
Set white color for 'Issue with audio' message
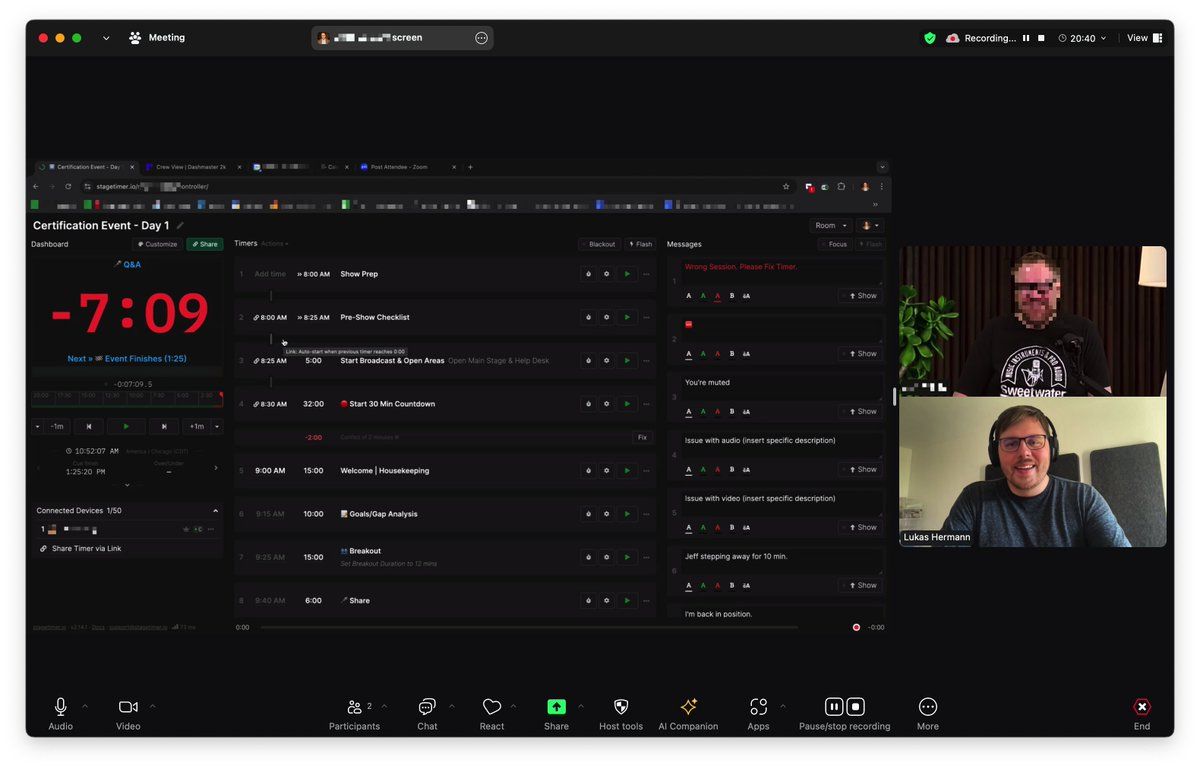(x=689, y=469)
